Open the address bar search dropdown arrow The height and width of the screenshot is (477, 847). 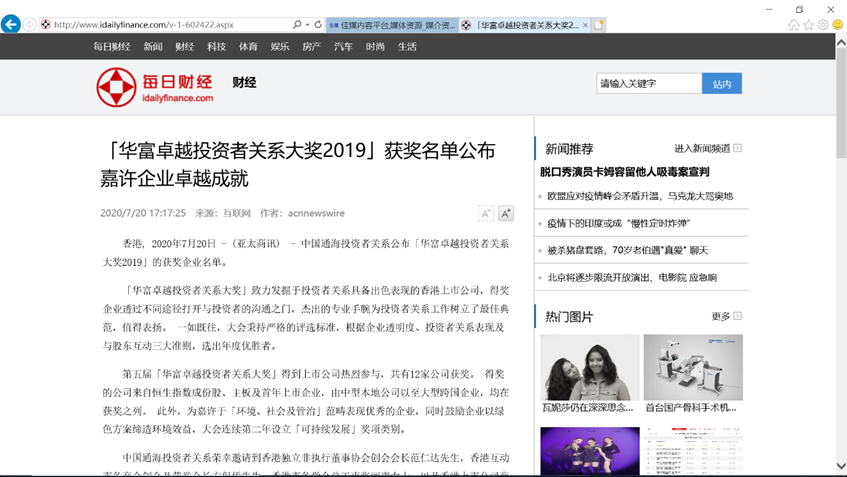[307, 24]
